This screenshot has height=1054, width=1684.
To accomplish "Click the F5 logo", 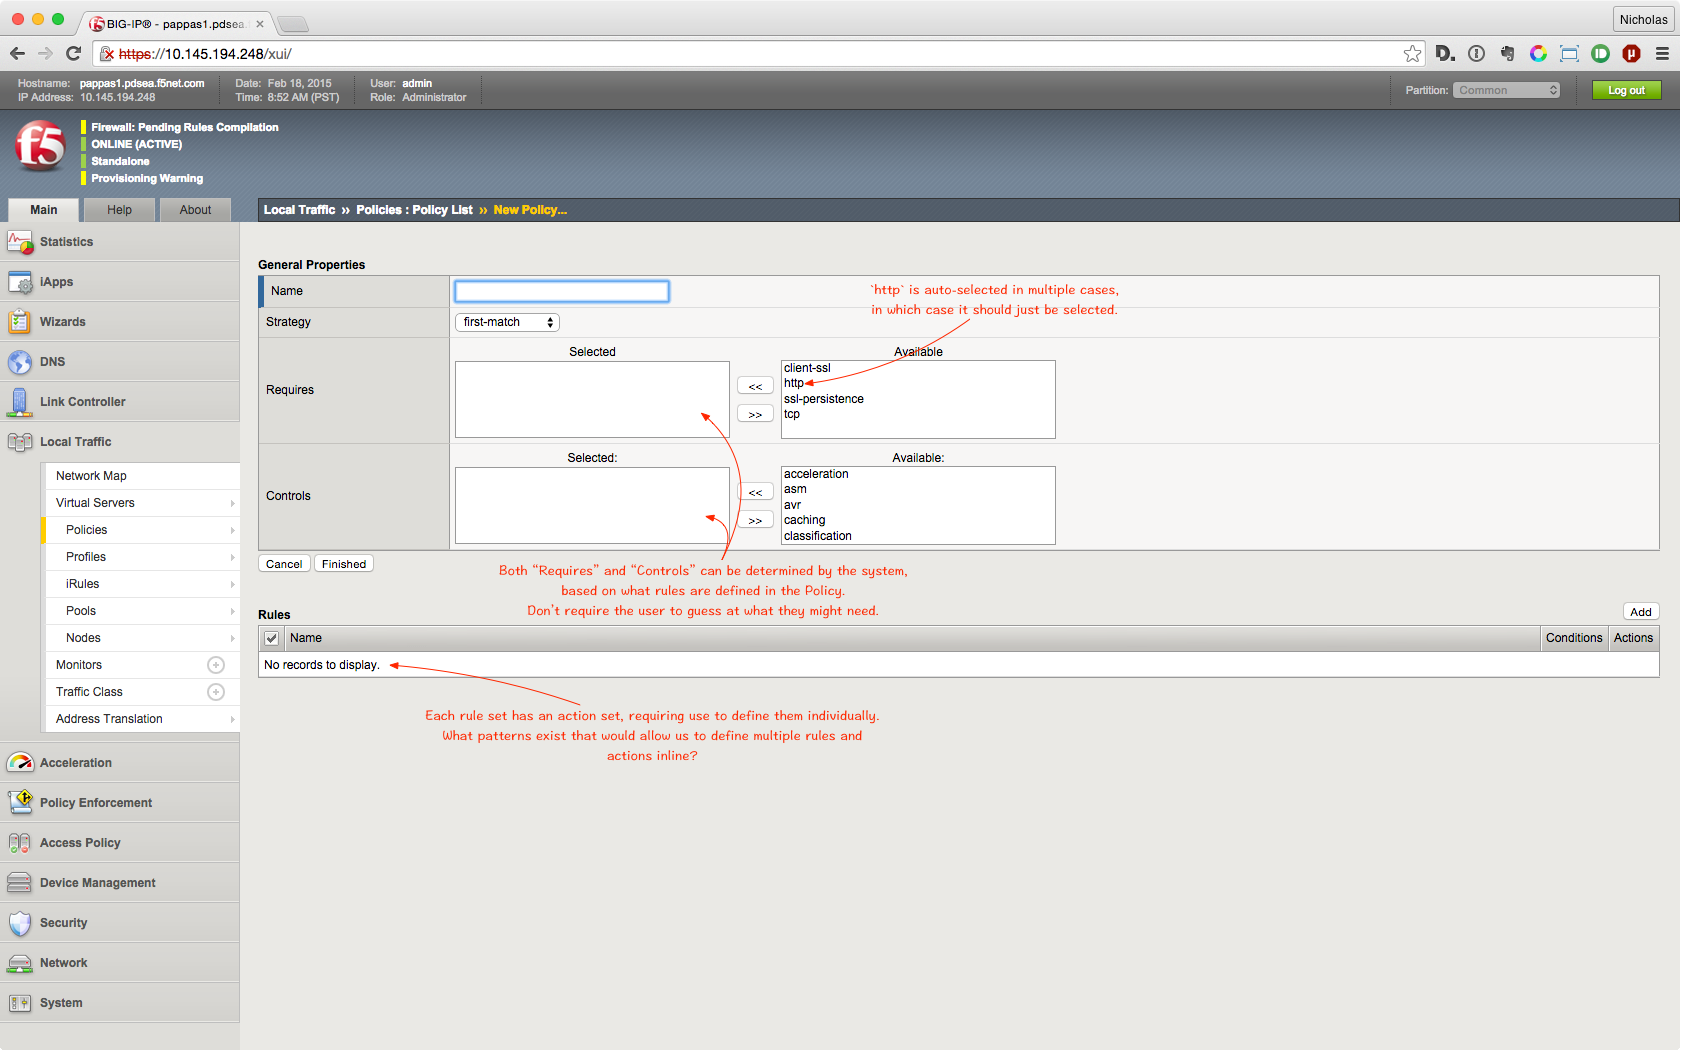I will 41,146.
